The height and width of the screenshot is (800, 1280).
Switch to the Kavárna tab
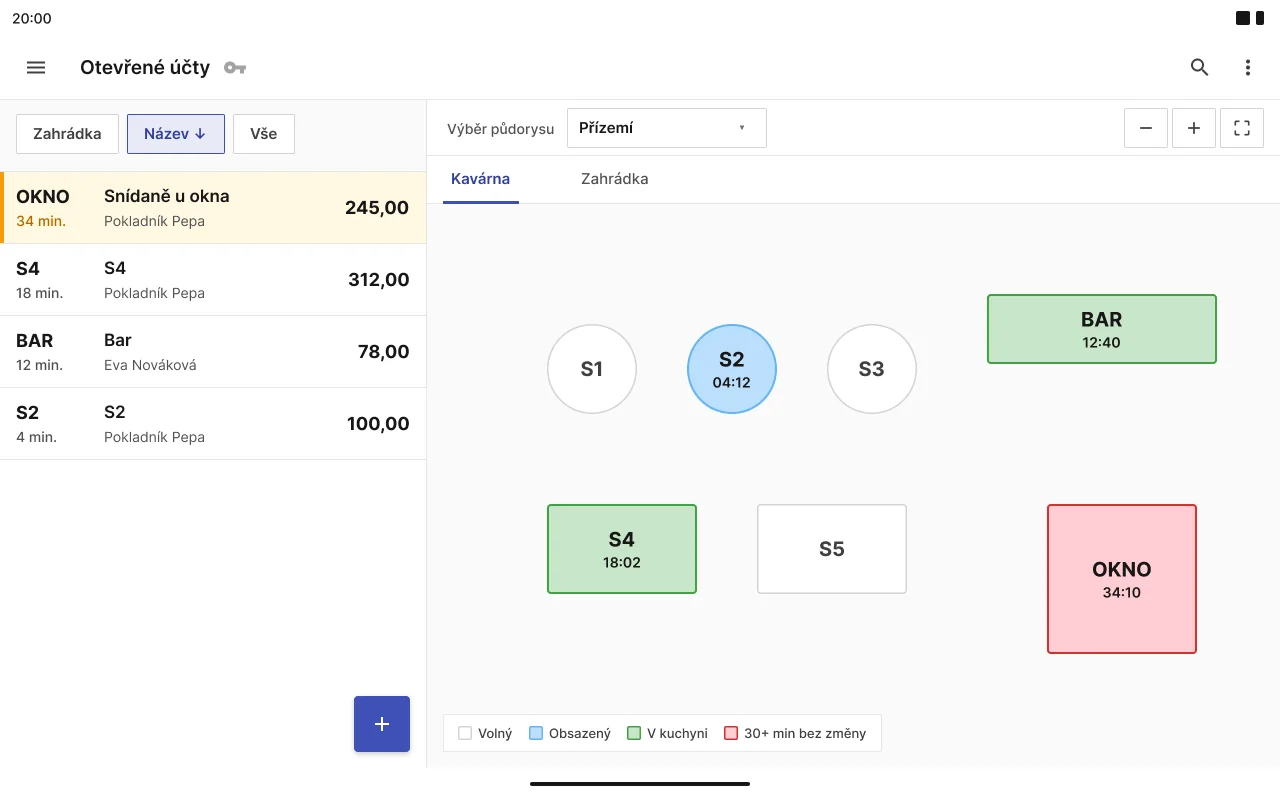(481, 180)
